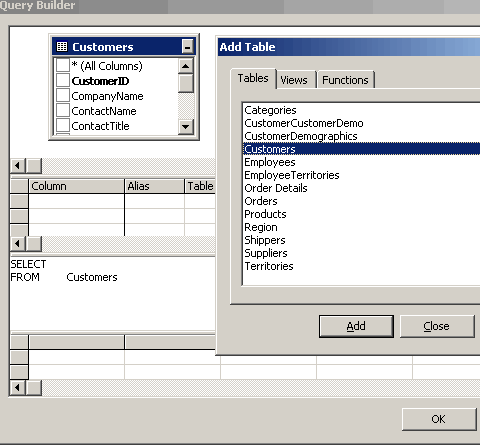
Task: Check the * (All Columns) checkbox
Action: (x=63, y=65)
